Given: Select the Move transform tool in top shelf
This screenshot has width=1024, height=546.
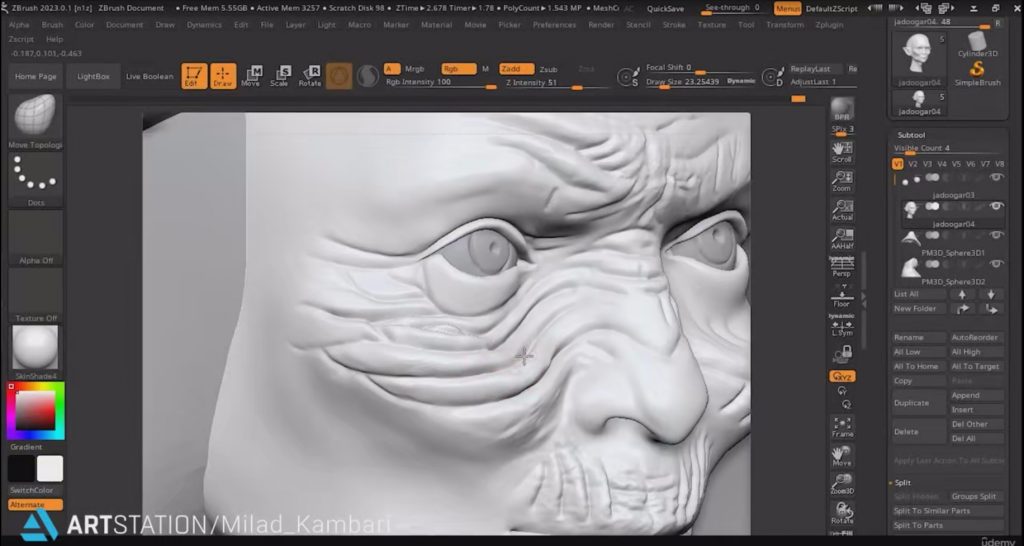Looking at the screenshot, I should click(251, 76).
